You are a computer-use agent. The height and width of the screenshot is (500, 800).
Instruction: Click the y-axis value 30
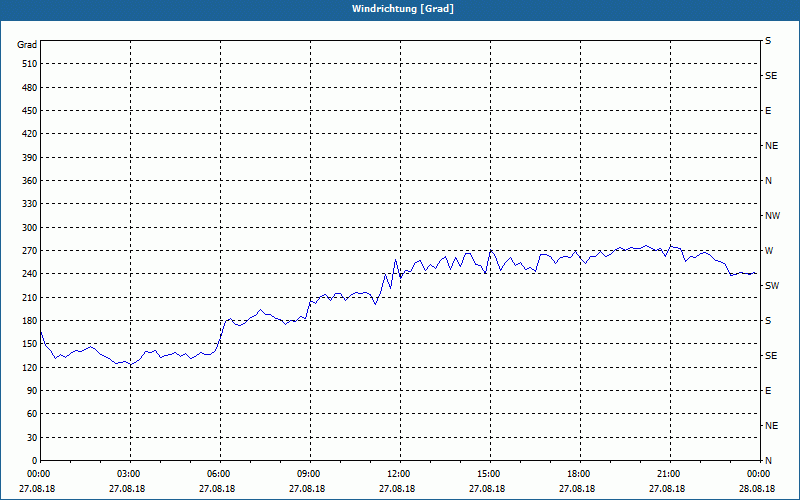point(32,438)
